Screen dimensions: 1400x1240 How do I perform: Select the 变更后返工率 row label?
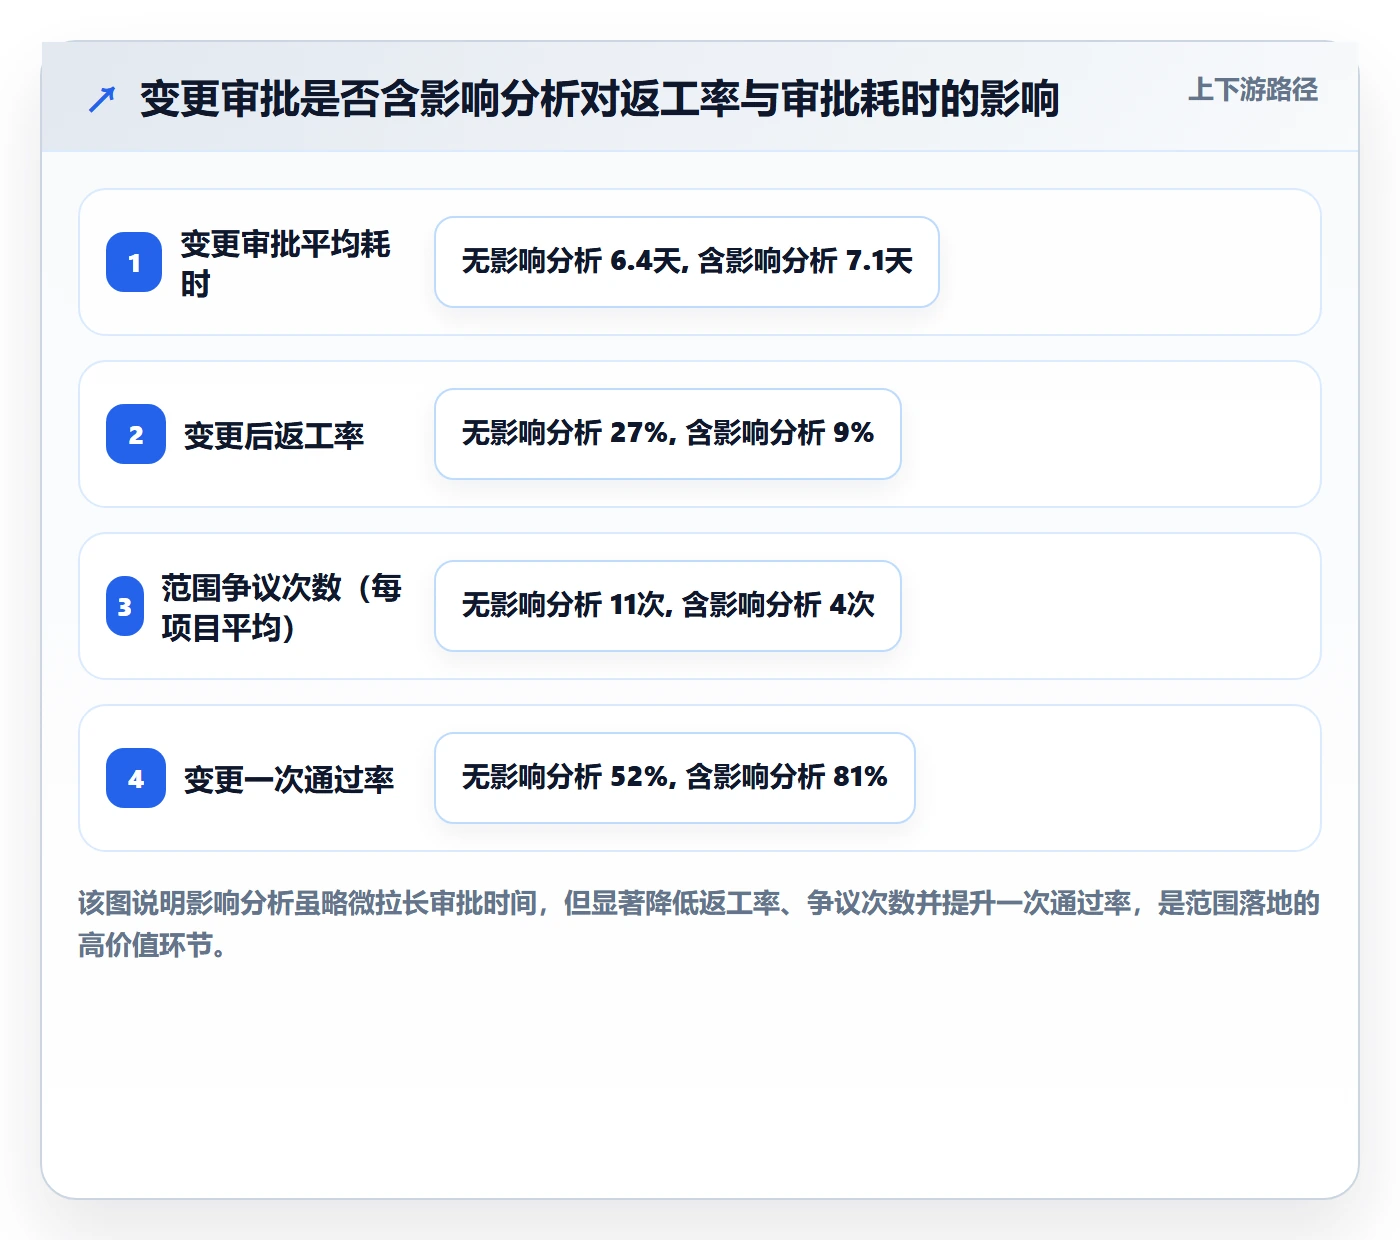pyautogui.click(x=274, y=435)
